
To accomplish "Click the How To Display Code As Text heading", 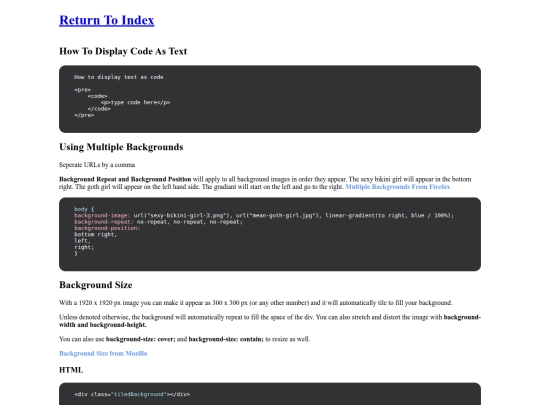I will [123, 51].
